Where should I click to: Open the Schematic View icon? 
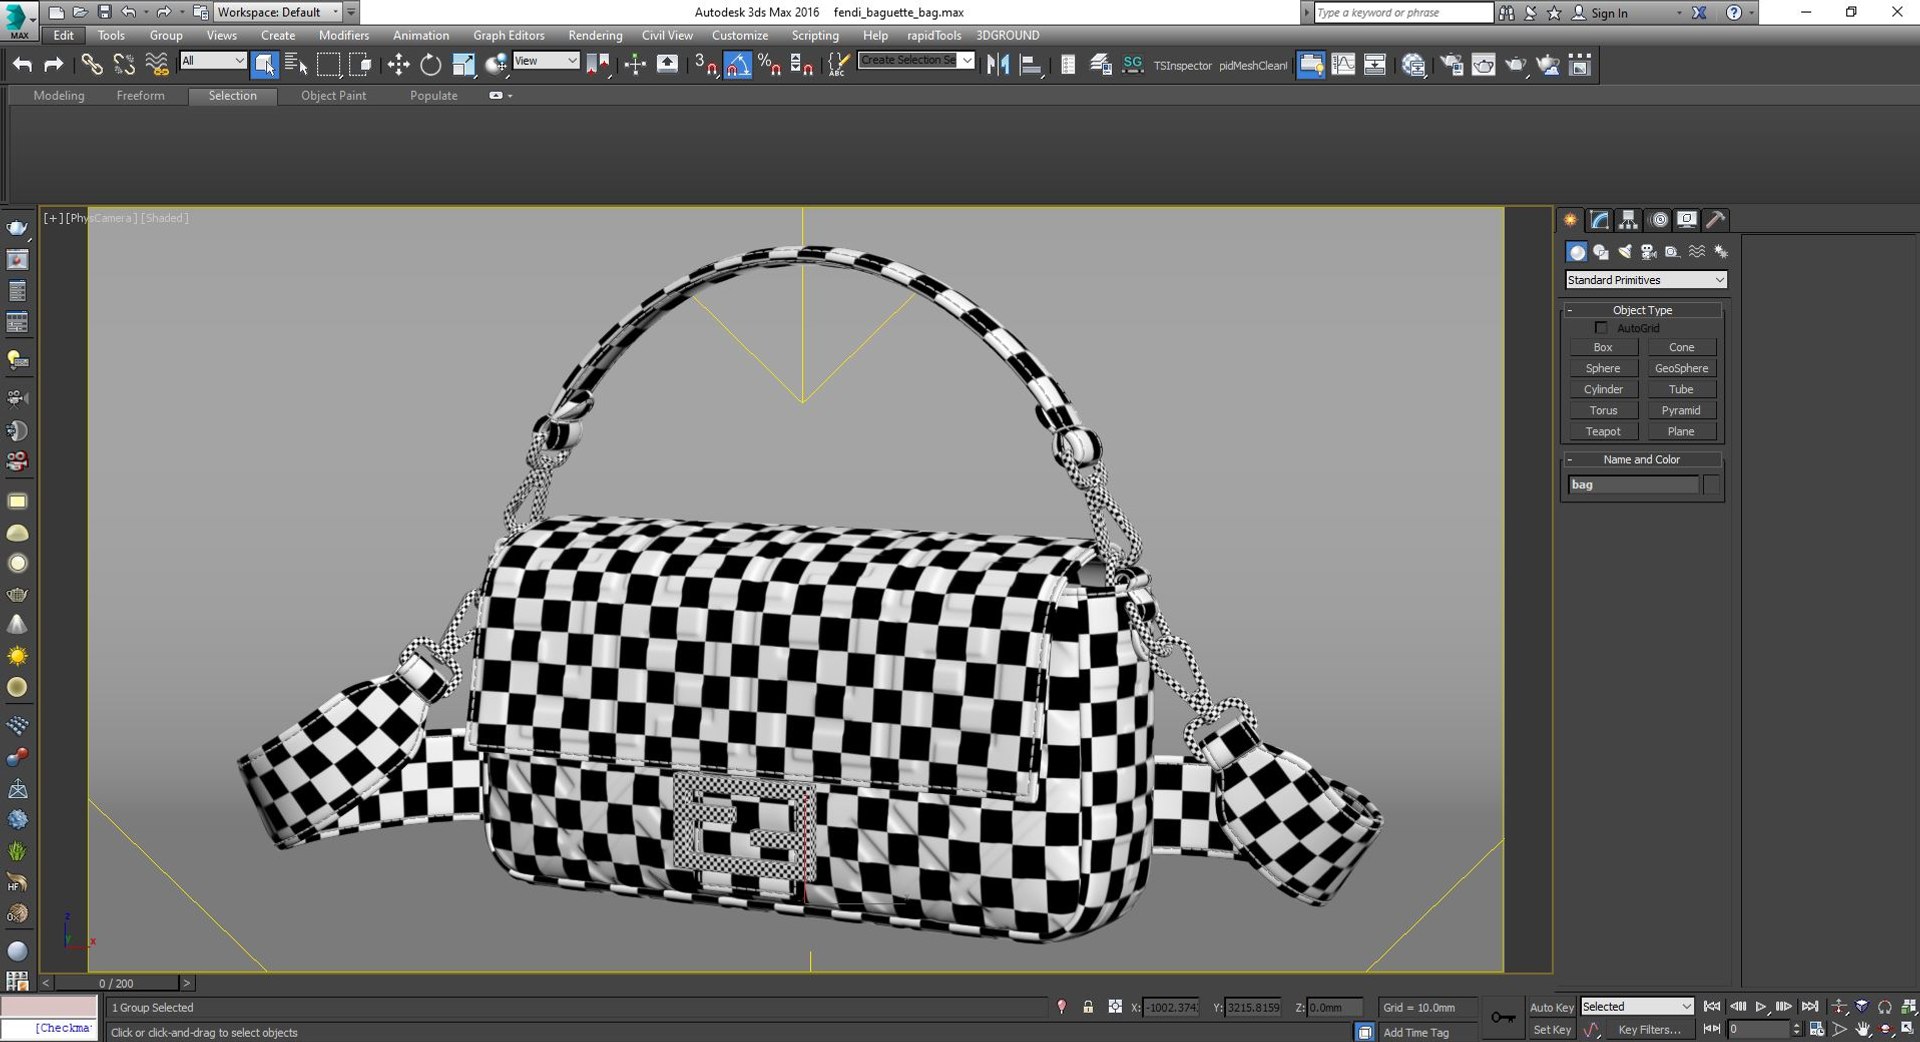click(x=1375, y=65)
